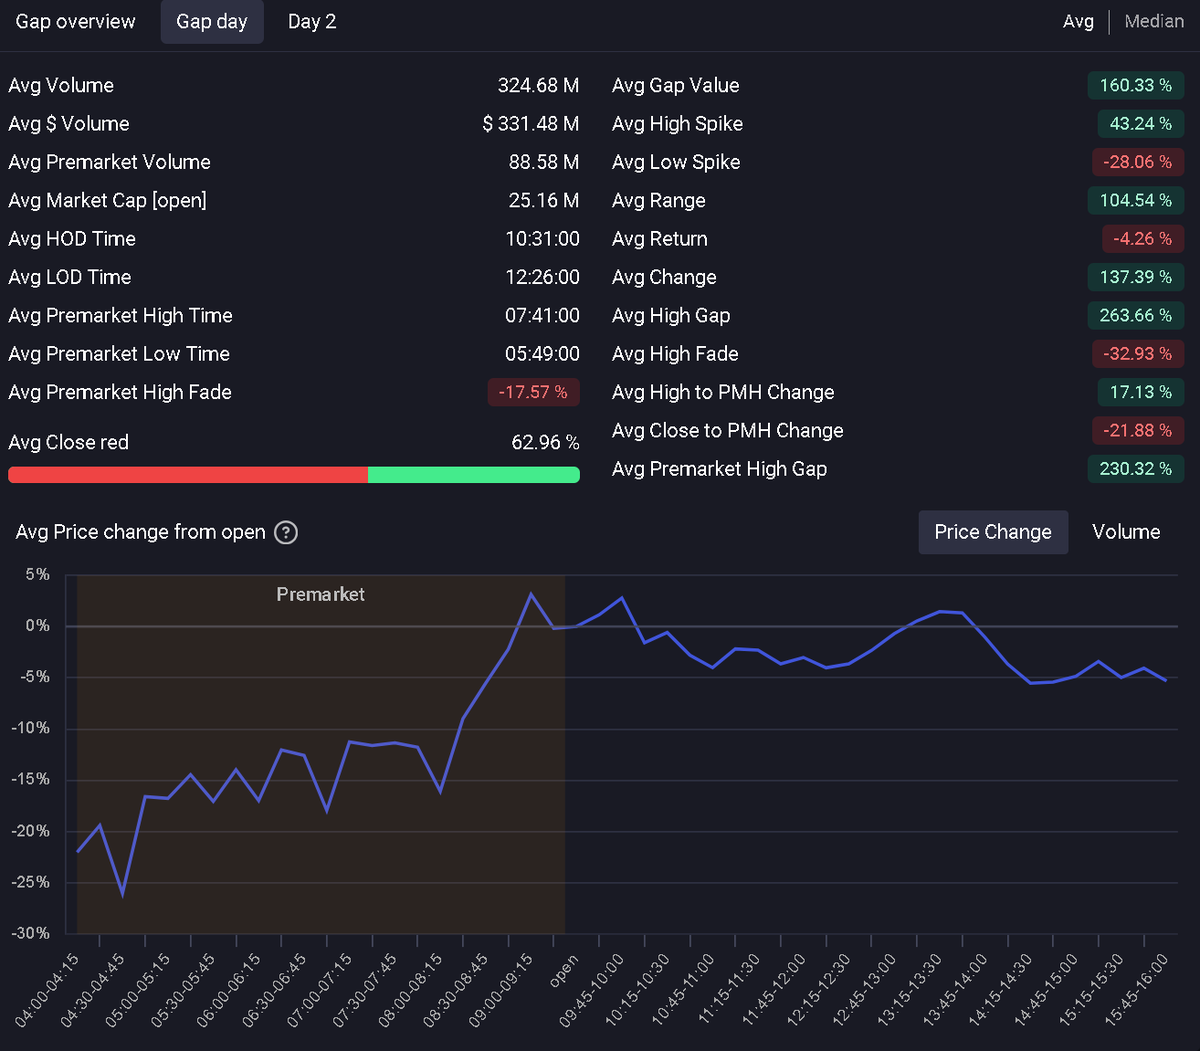Viewport: 1200px width, 1051px height.
Task: Click the Avg Premarket High Fade -17.57 % badge
Action: click(x=534, y=392)
